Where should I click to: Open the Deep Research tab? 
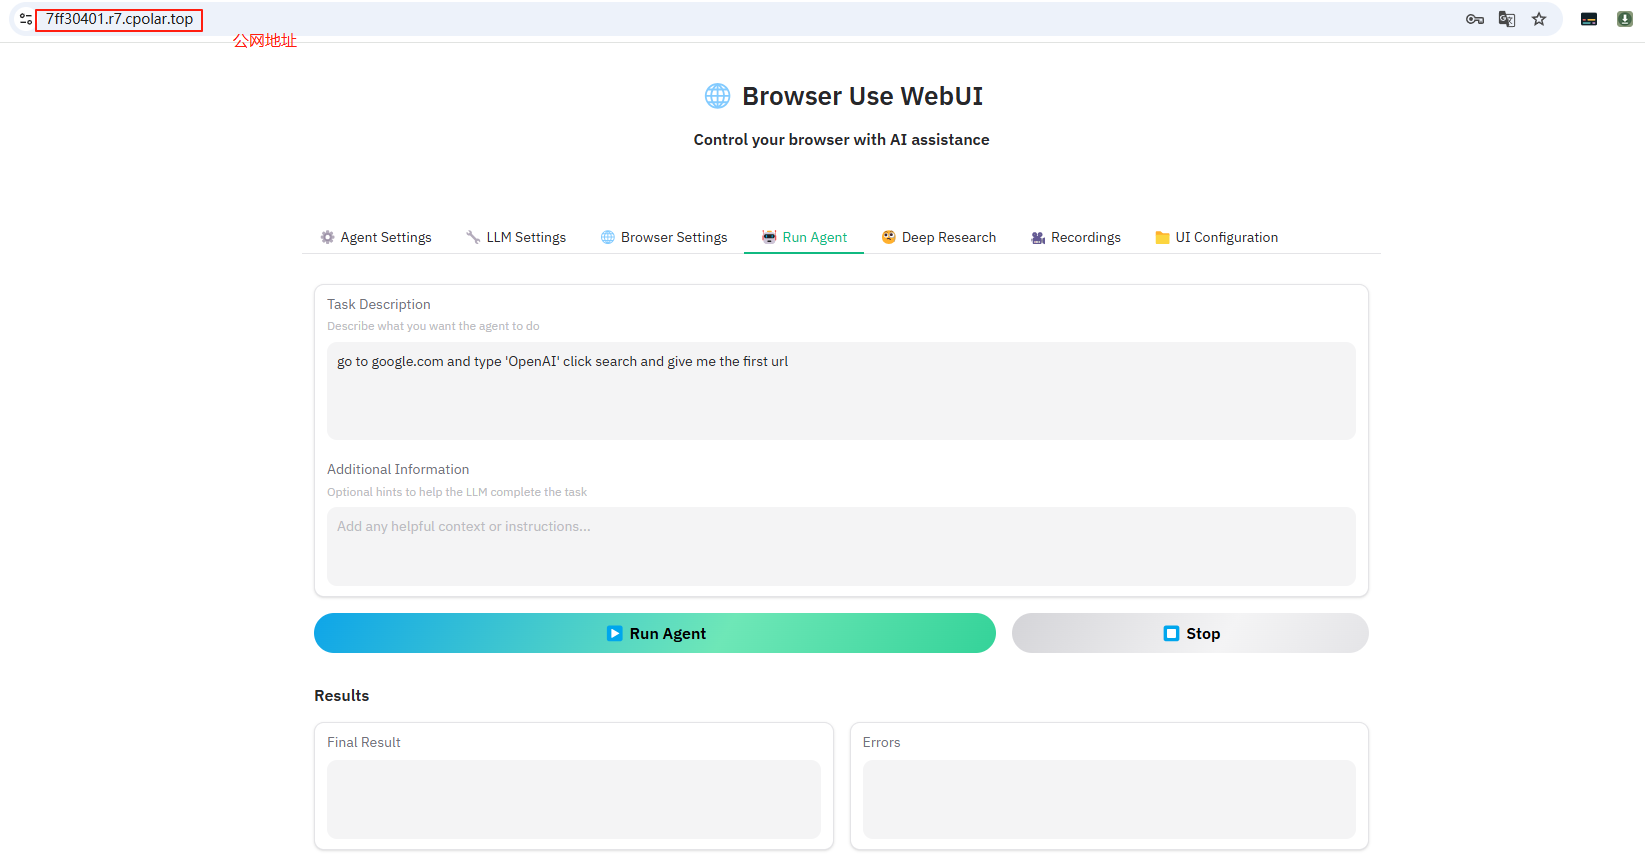[x=938, y=237]
